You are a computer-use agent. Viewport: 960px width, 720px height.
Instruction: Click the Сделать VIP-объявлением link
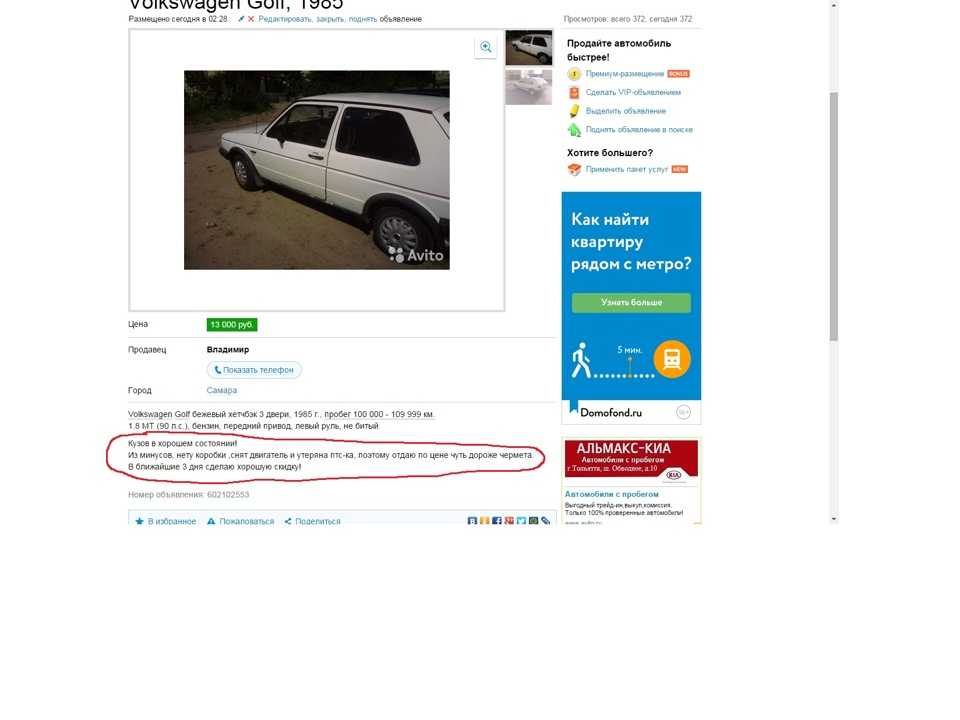click(x=633, y=92)
